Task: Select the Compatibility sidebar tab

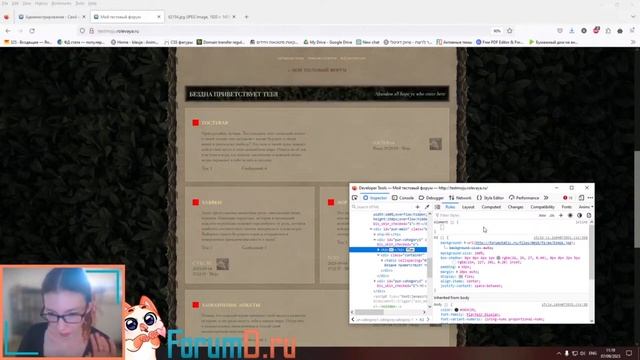Action: 542,207
